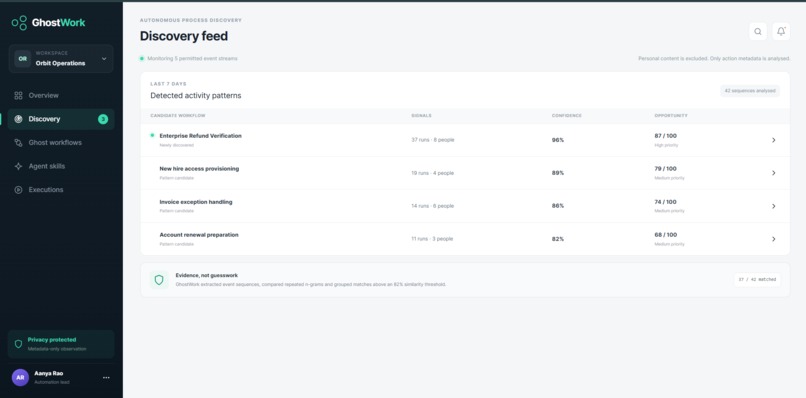The image size is (806, 398).
Task: Click the Newly discovered label
Action: tap(176, 146)
